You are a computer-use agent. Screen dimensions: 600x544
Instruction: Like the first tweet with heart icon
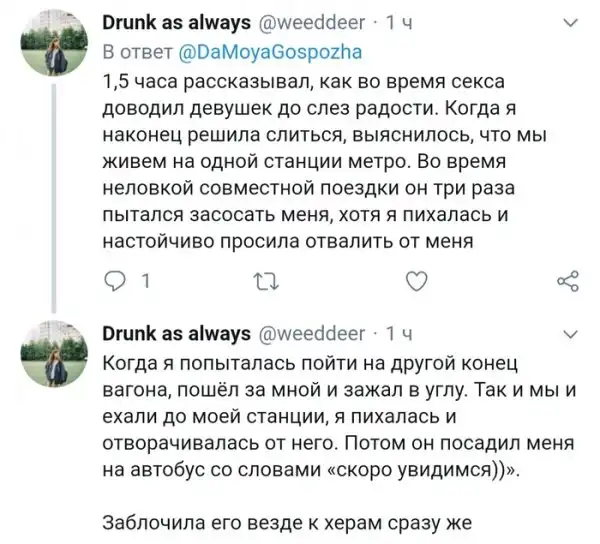pyautogui.click(x=420, y=282)
